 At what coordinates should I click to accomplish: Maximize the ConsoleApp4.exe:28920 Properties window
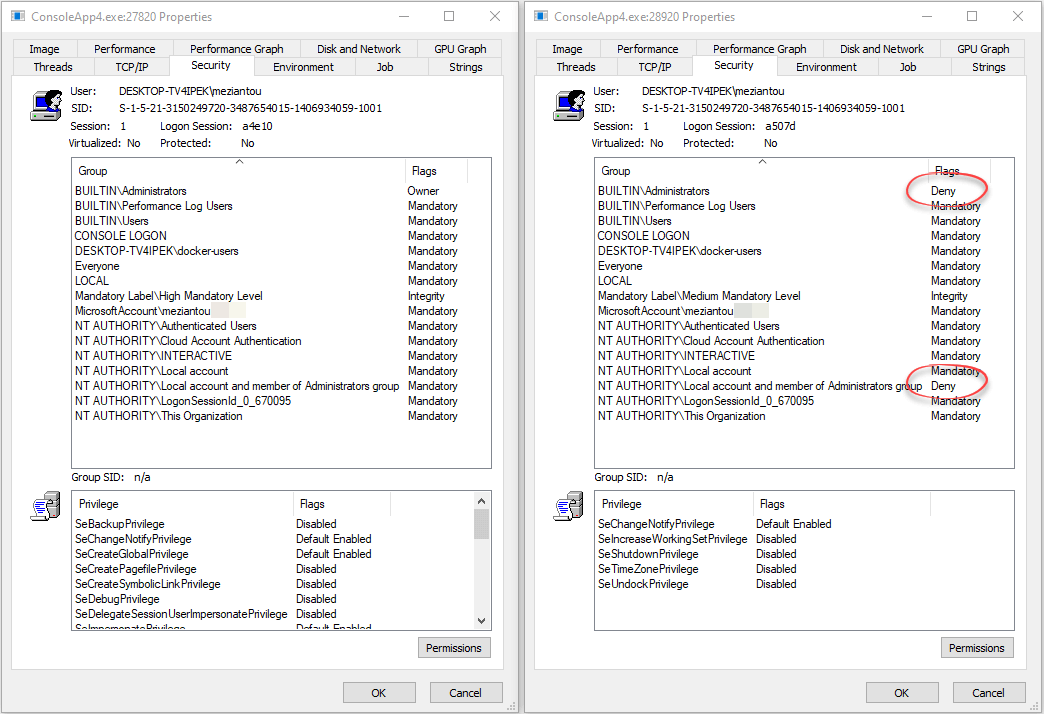tap(972, 17)
